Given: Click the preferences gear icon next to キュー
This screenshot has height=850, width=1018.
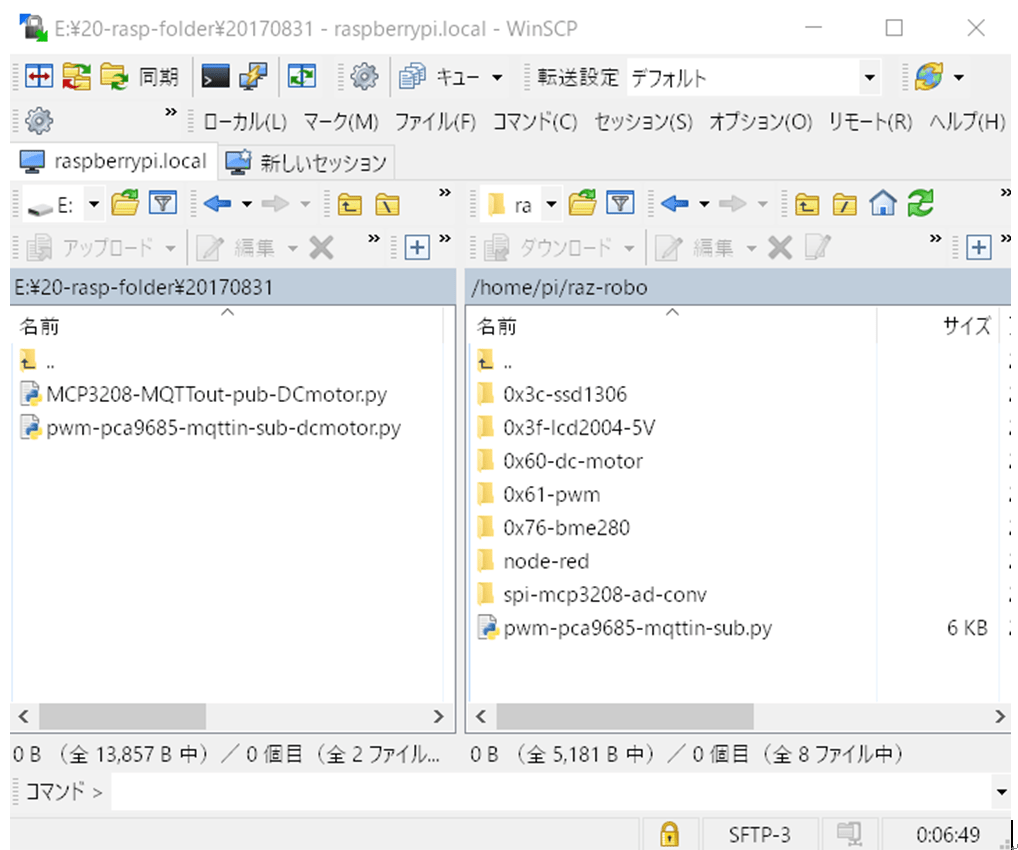Looking at the screenshot, I should [x=364, y=77].
